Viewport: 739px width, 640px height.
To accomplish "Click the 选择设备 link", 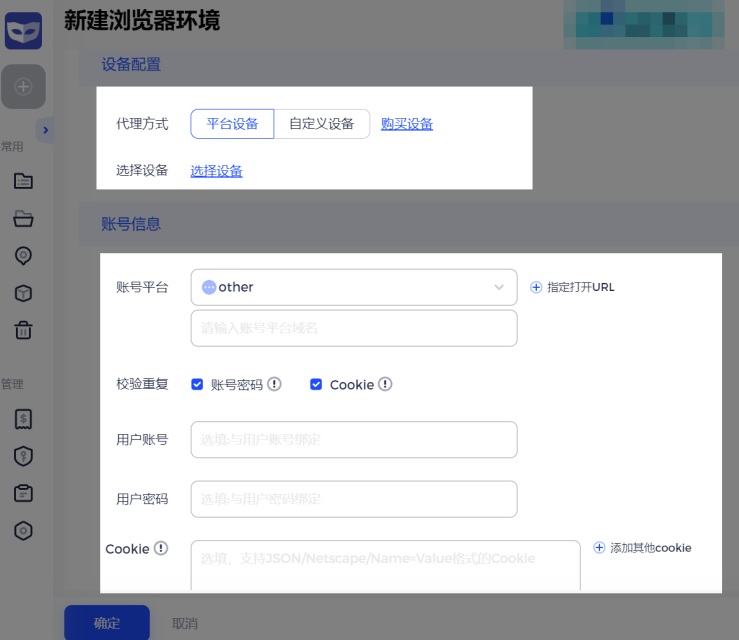I will point(216,171).
